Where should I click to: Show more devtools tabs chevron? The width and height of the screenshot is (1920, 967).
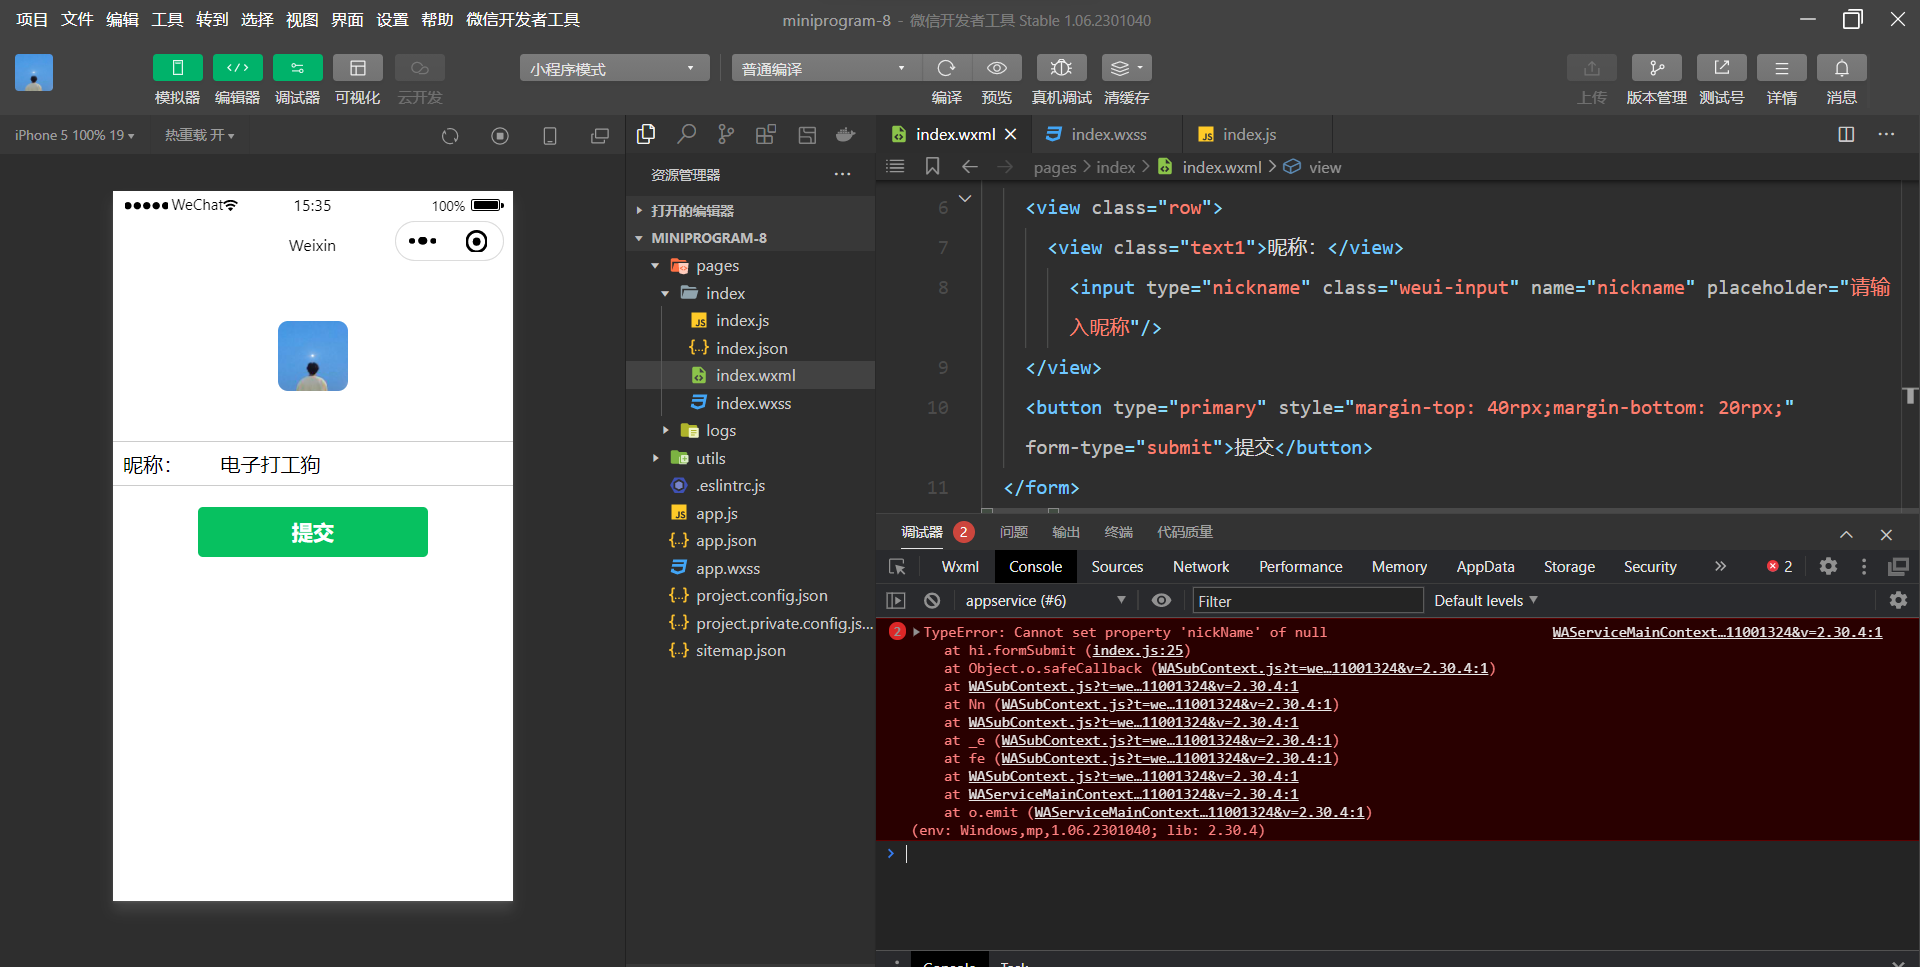1720,566
